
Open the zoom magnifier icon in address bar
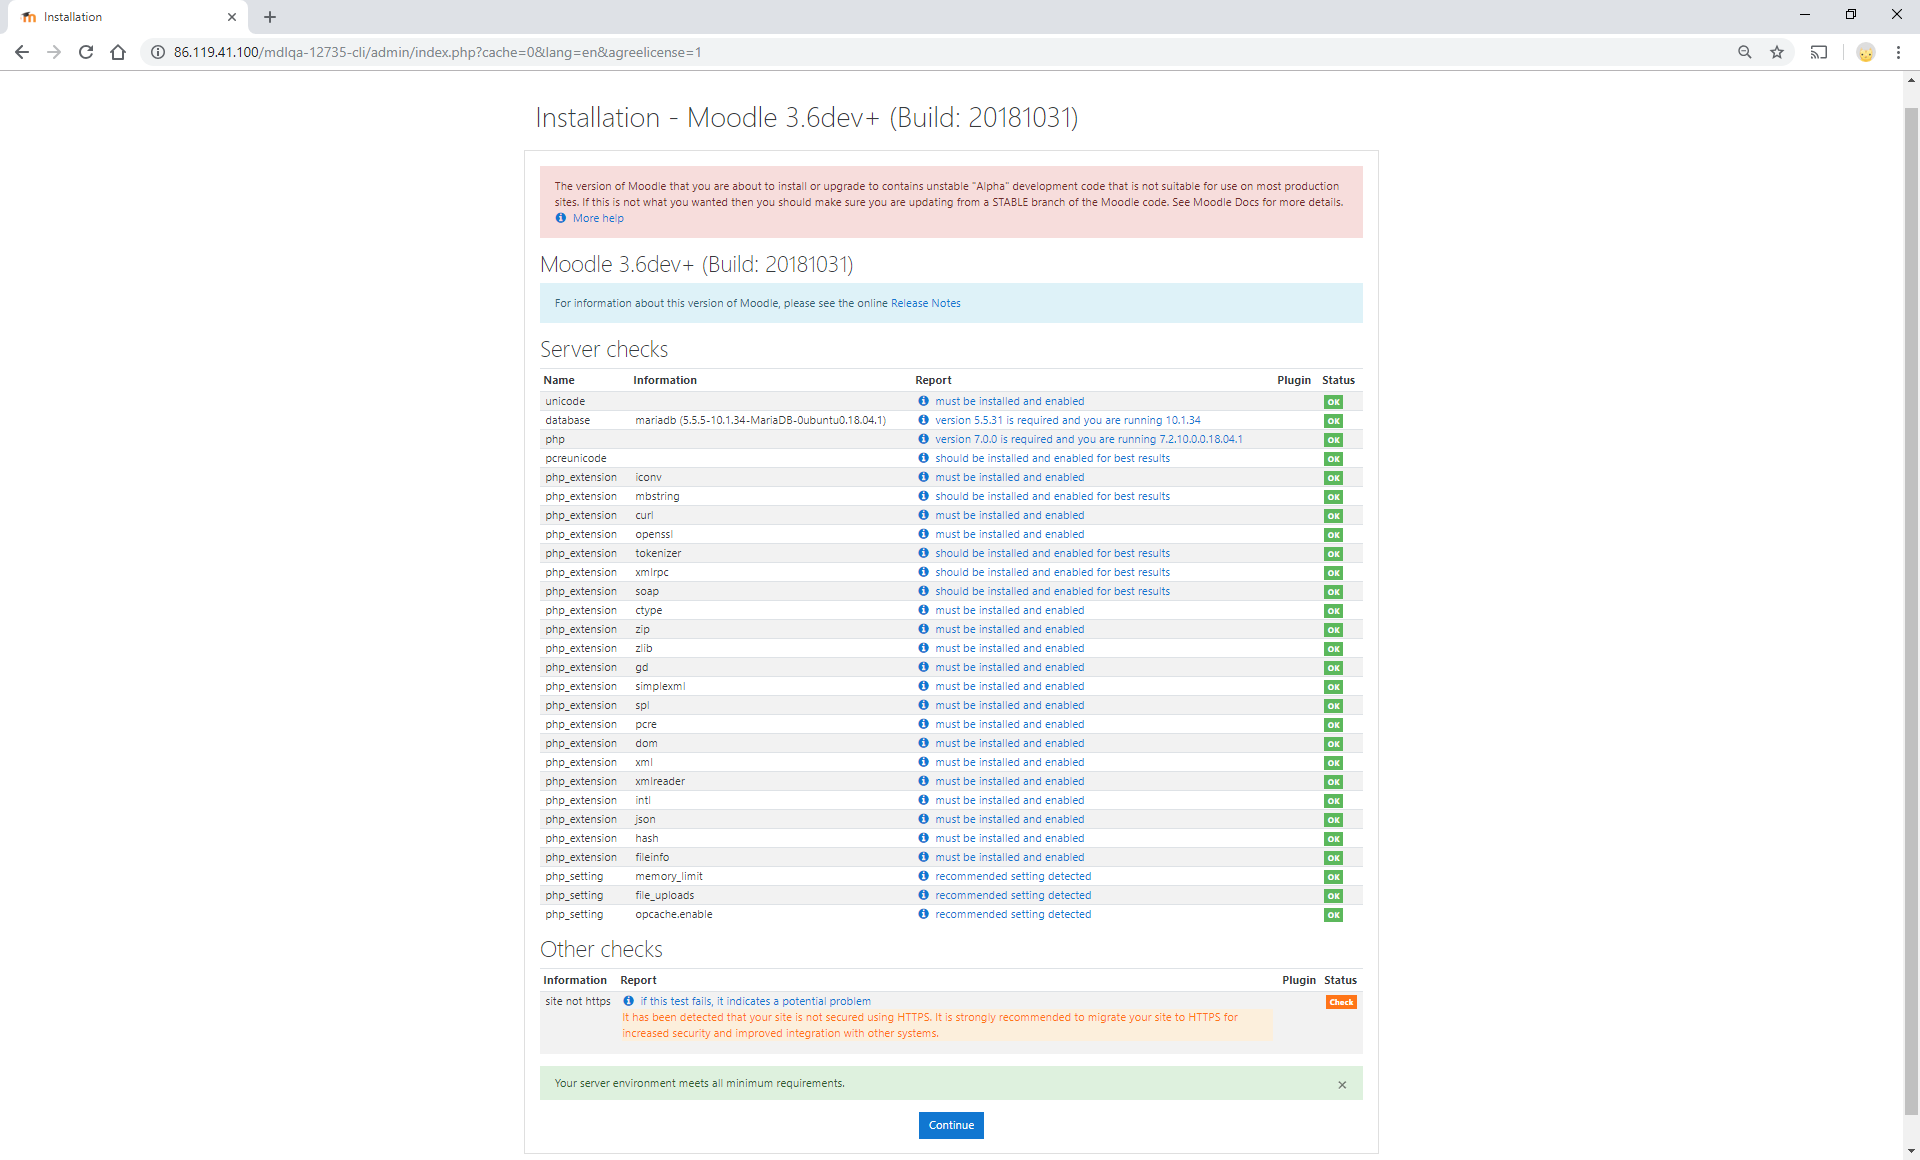click(1745, 52)
